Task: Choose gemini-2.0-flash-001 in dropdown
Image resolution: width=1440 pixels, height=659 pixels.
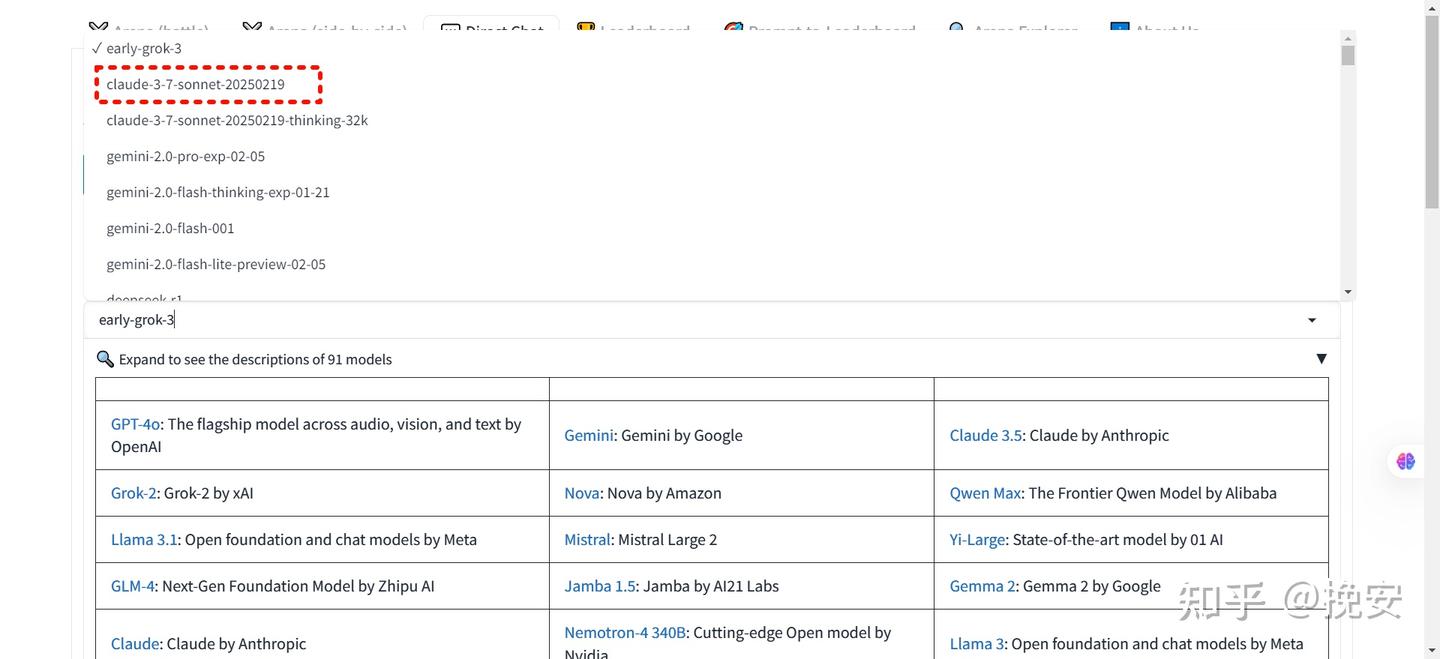Action: (171, 228)
